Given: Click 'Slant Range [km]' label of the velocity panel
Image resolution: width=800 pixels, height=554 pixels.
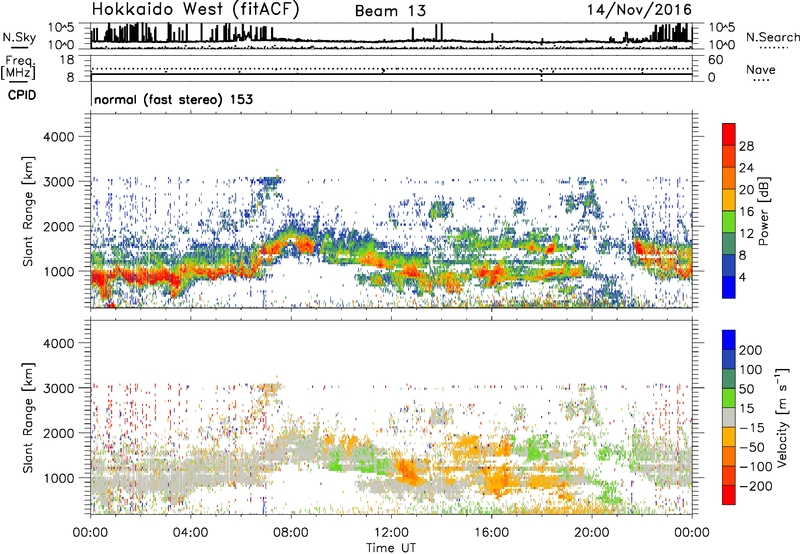Looking at the screenshot, I should point(28,417).
